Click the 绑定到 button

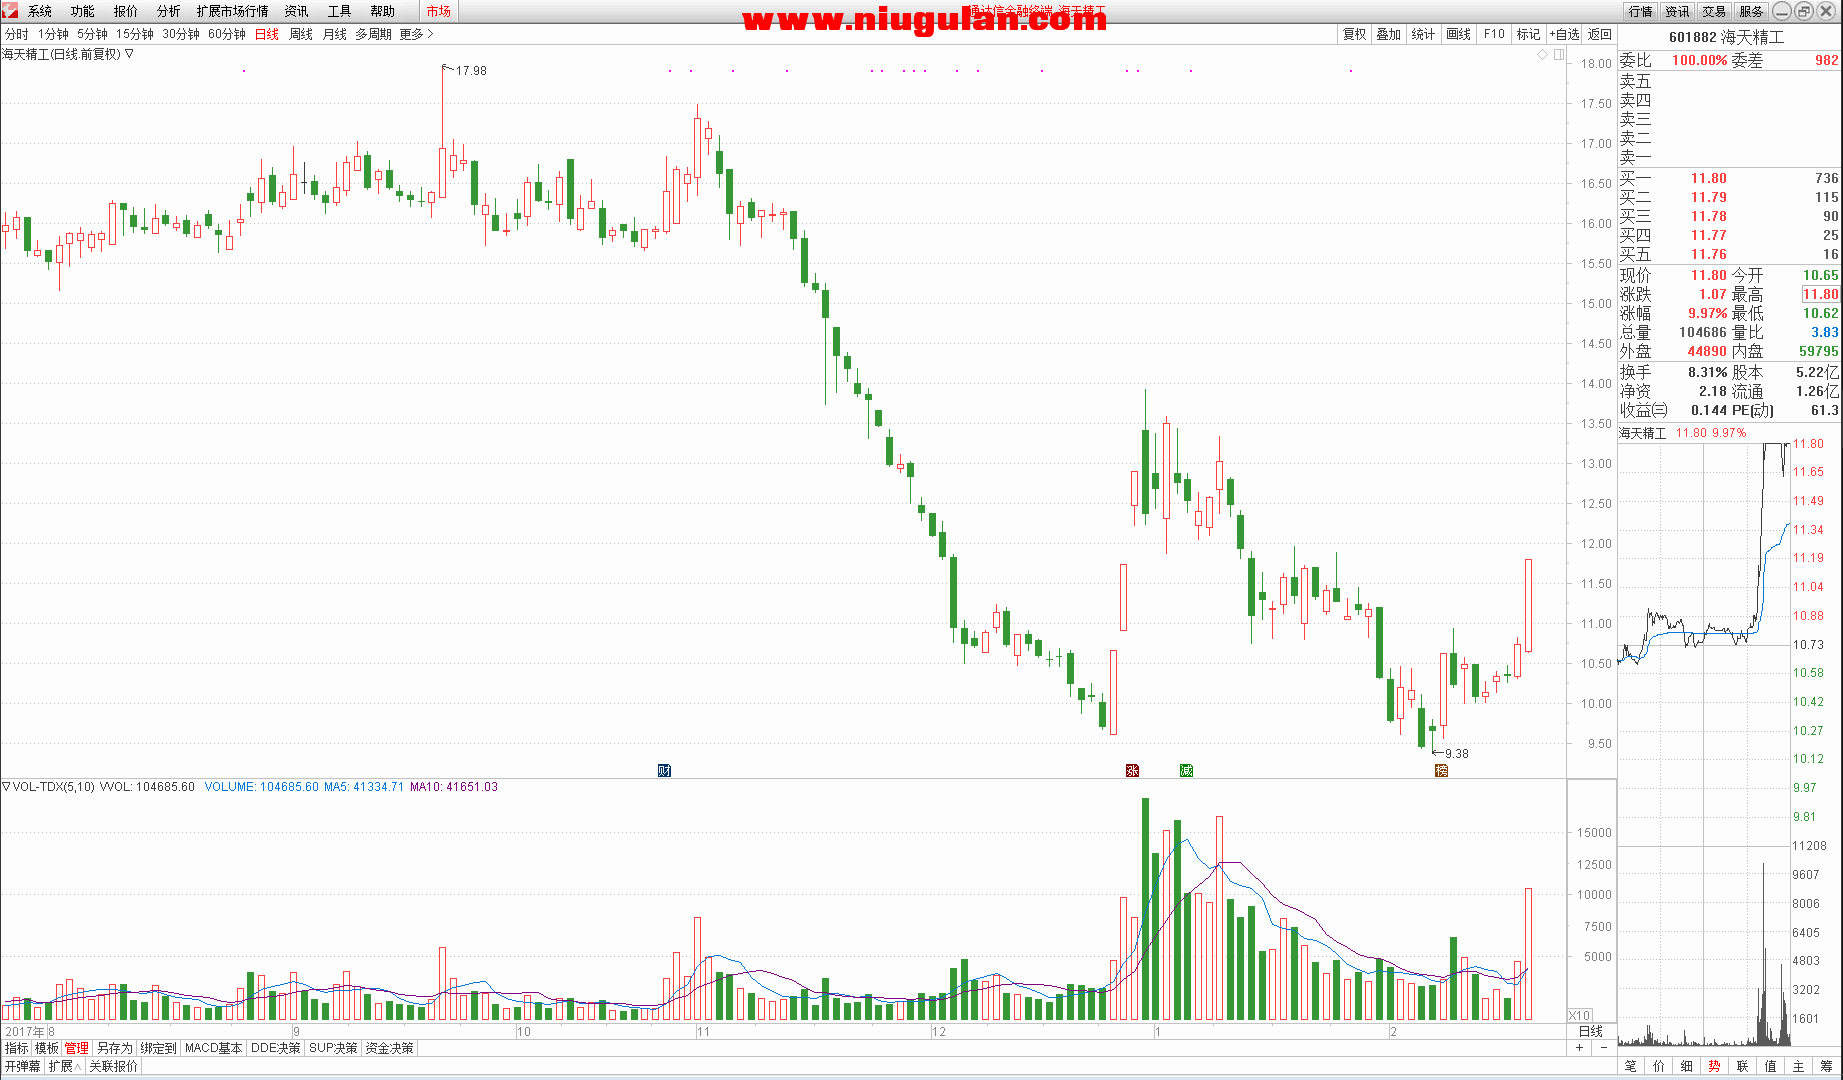coord(159,1048)
